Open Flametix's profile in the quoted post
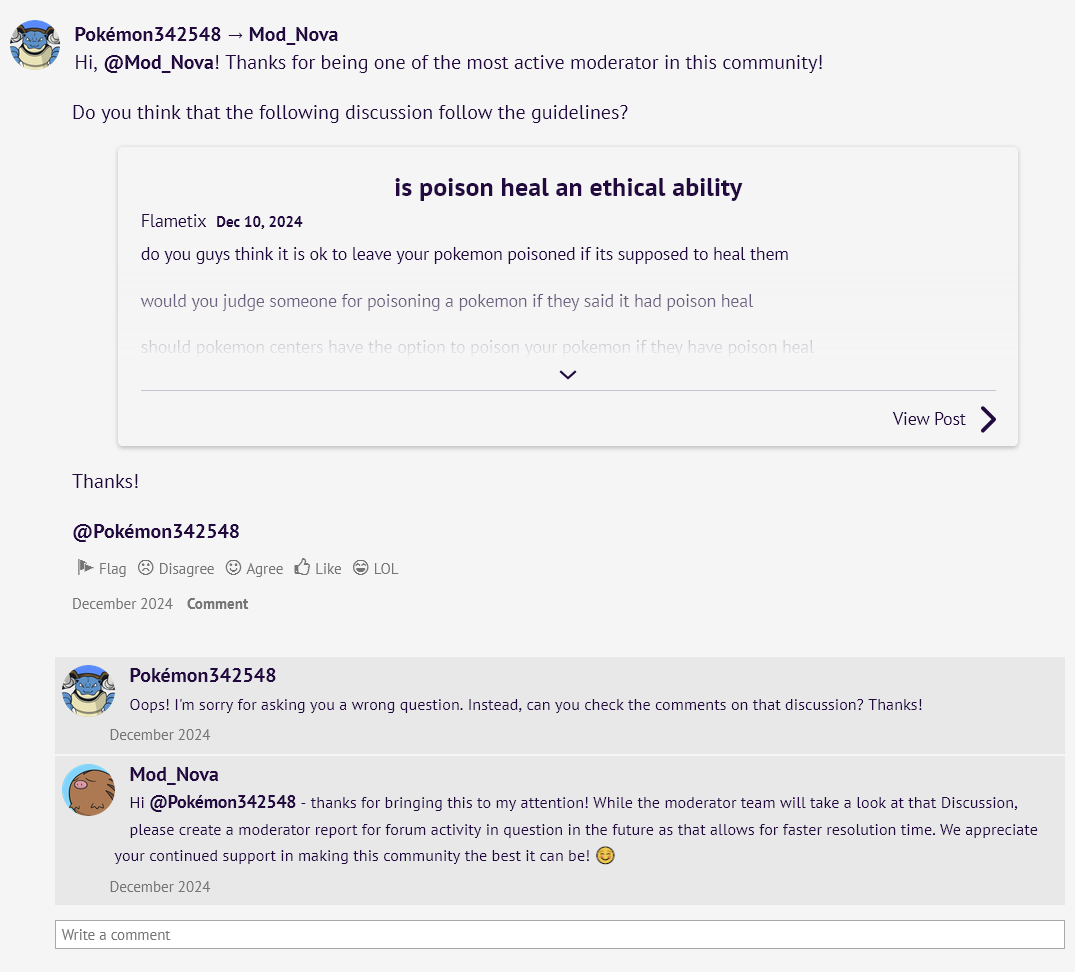 173,221
